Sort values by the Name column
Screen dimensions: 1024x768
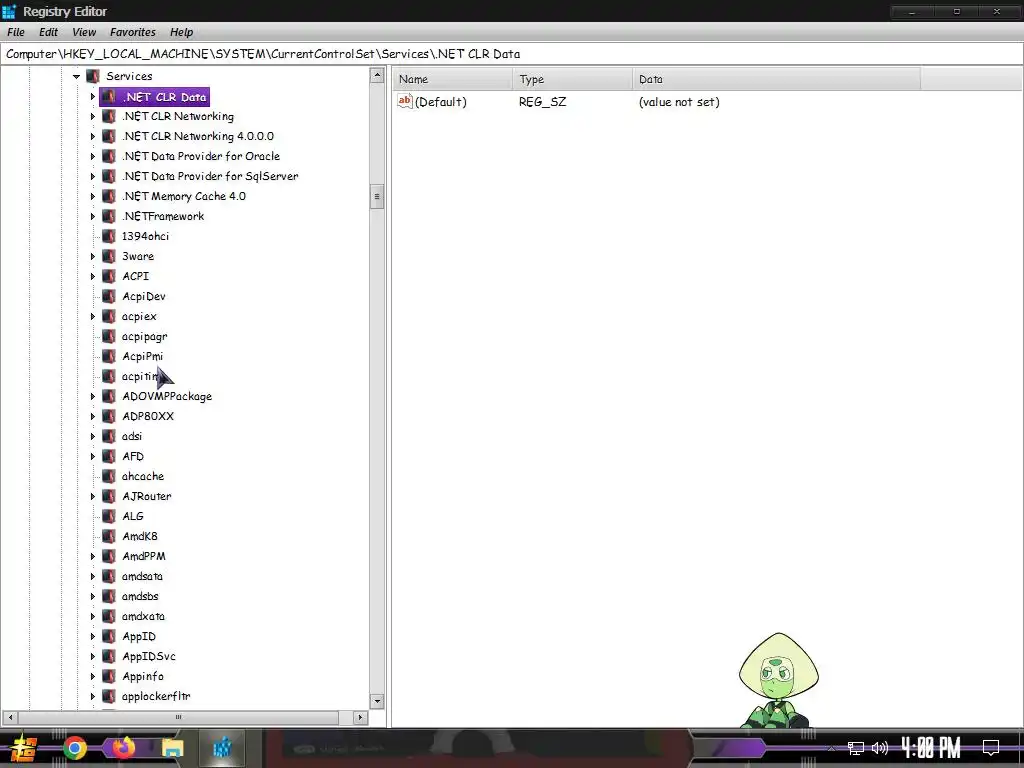453,79
